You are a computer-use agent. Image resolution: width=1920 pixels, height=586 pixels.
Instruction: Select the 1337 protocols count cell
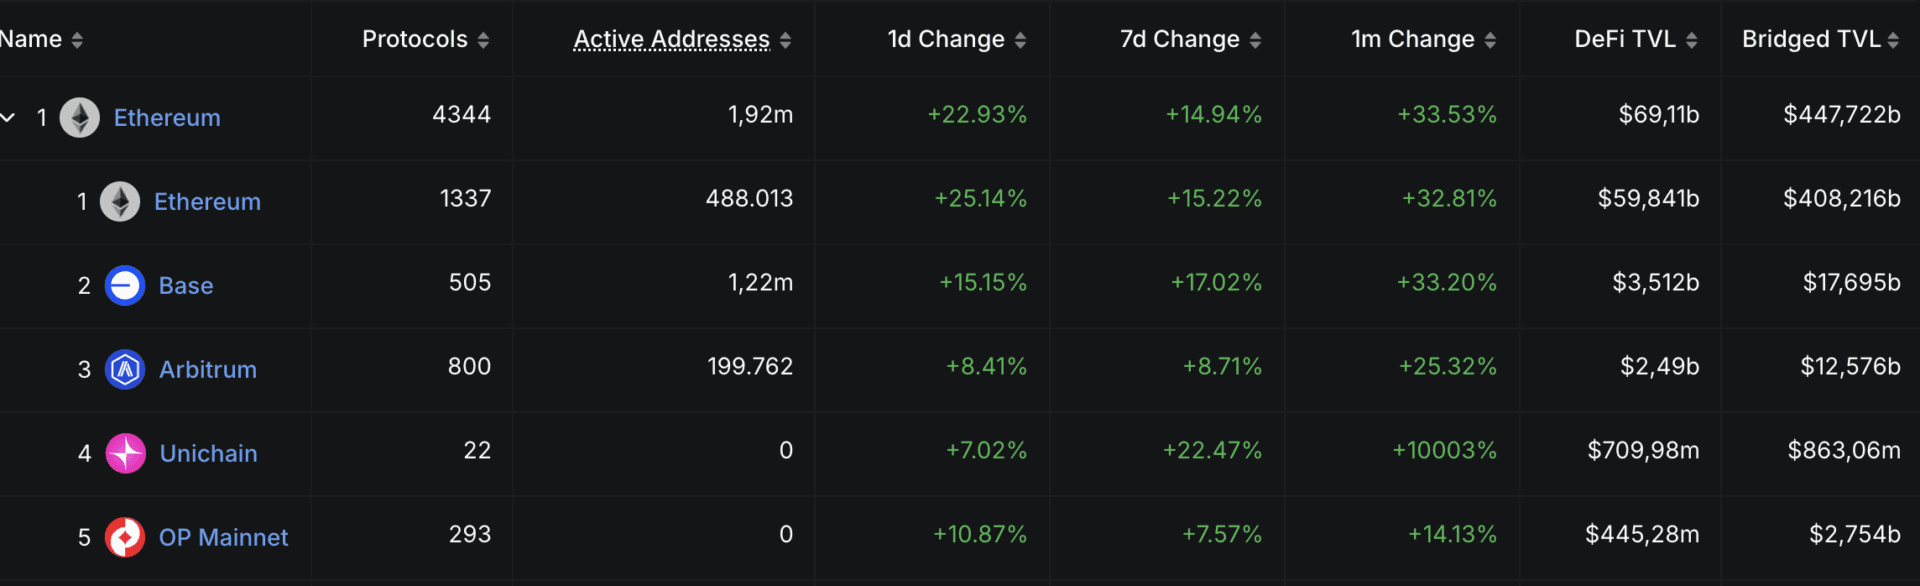pyautogui.click(x=466, y=199)
